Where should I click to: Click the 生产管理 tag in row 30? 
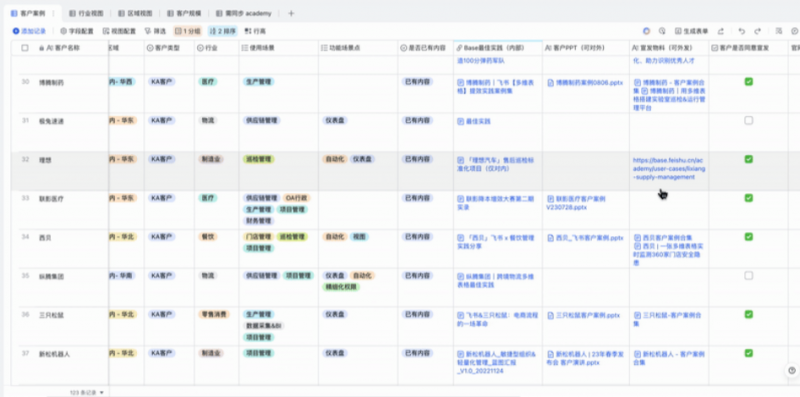pyautogui.click(x=258, y=82)
